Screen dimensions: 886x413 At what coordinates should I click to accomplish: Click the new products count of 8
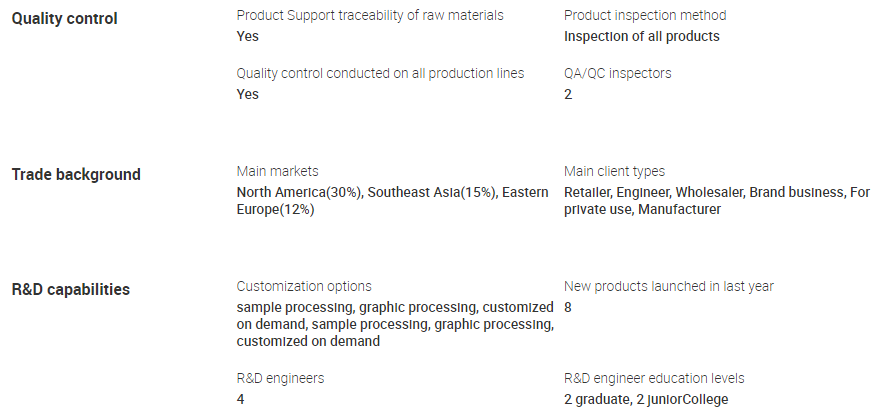click(568, 307)
